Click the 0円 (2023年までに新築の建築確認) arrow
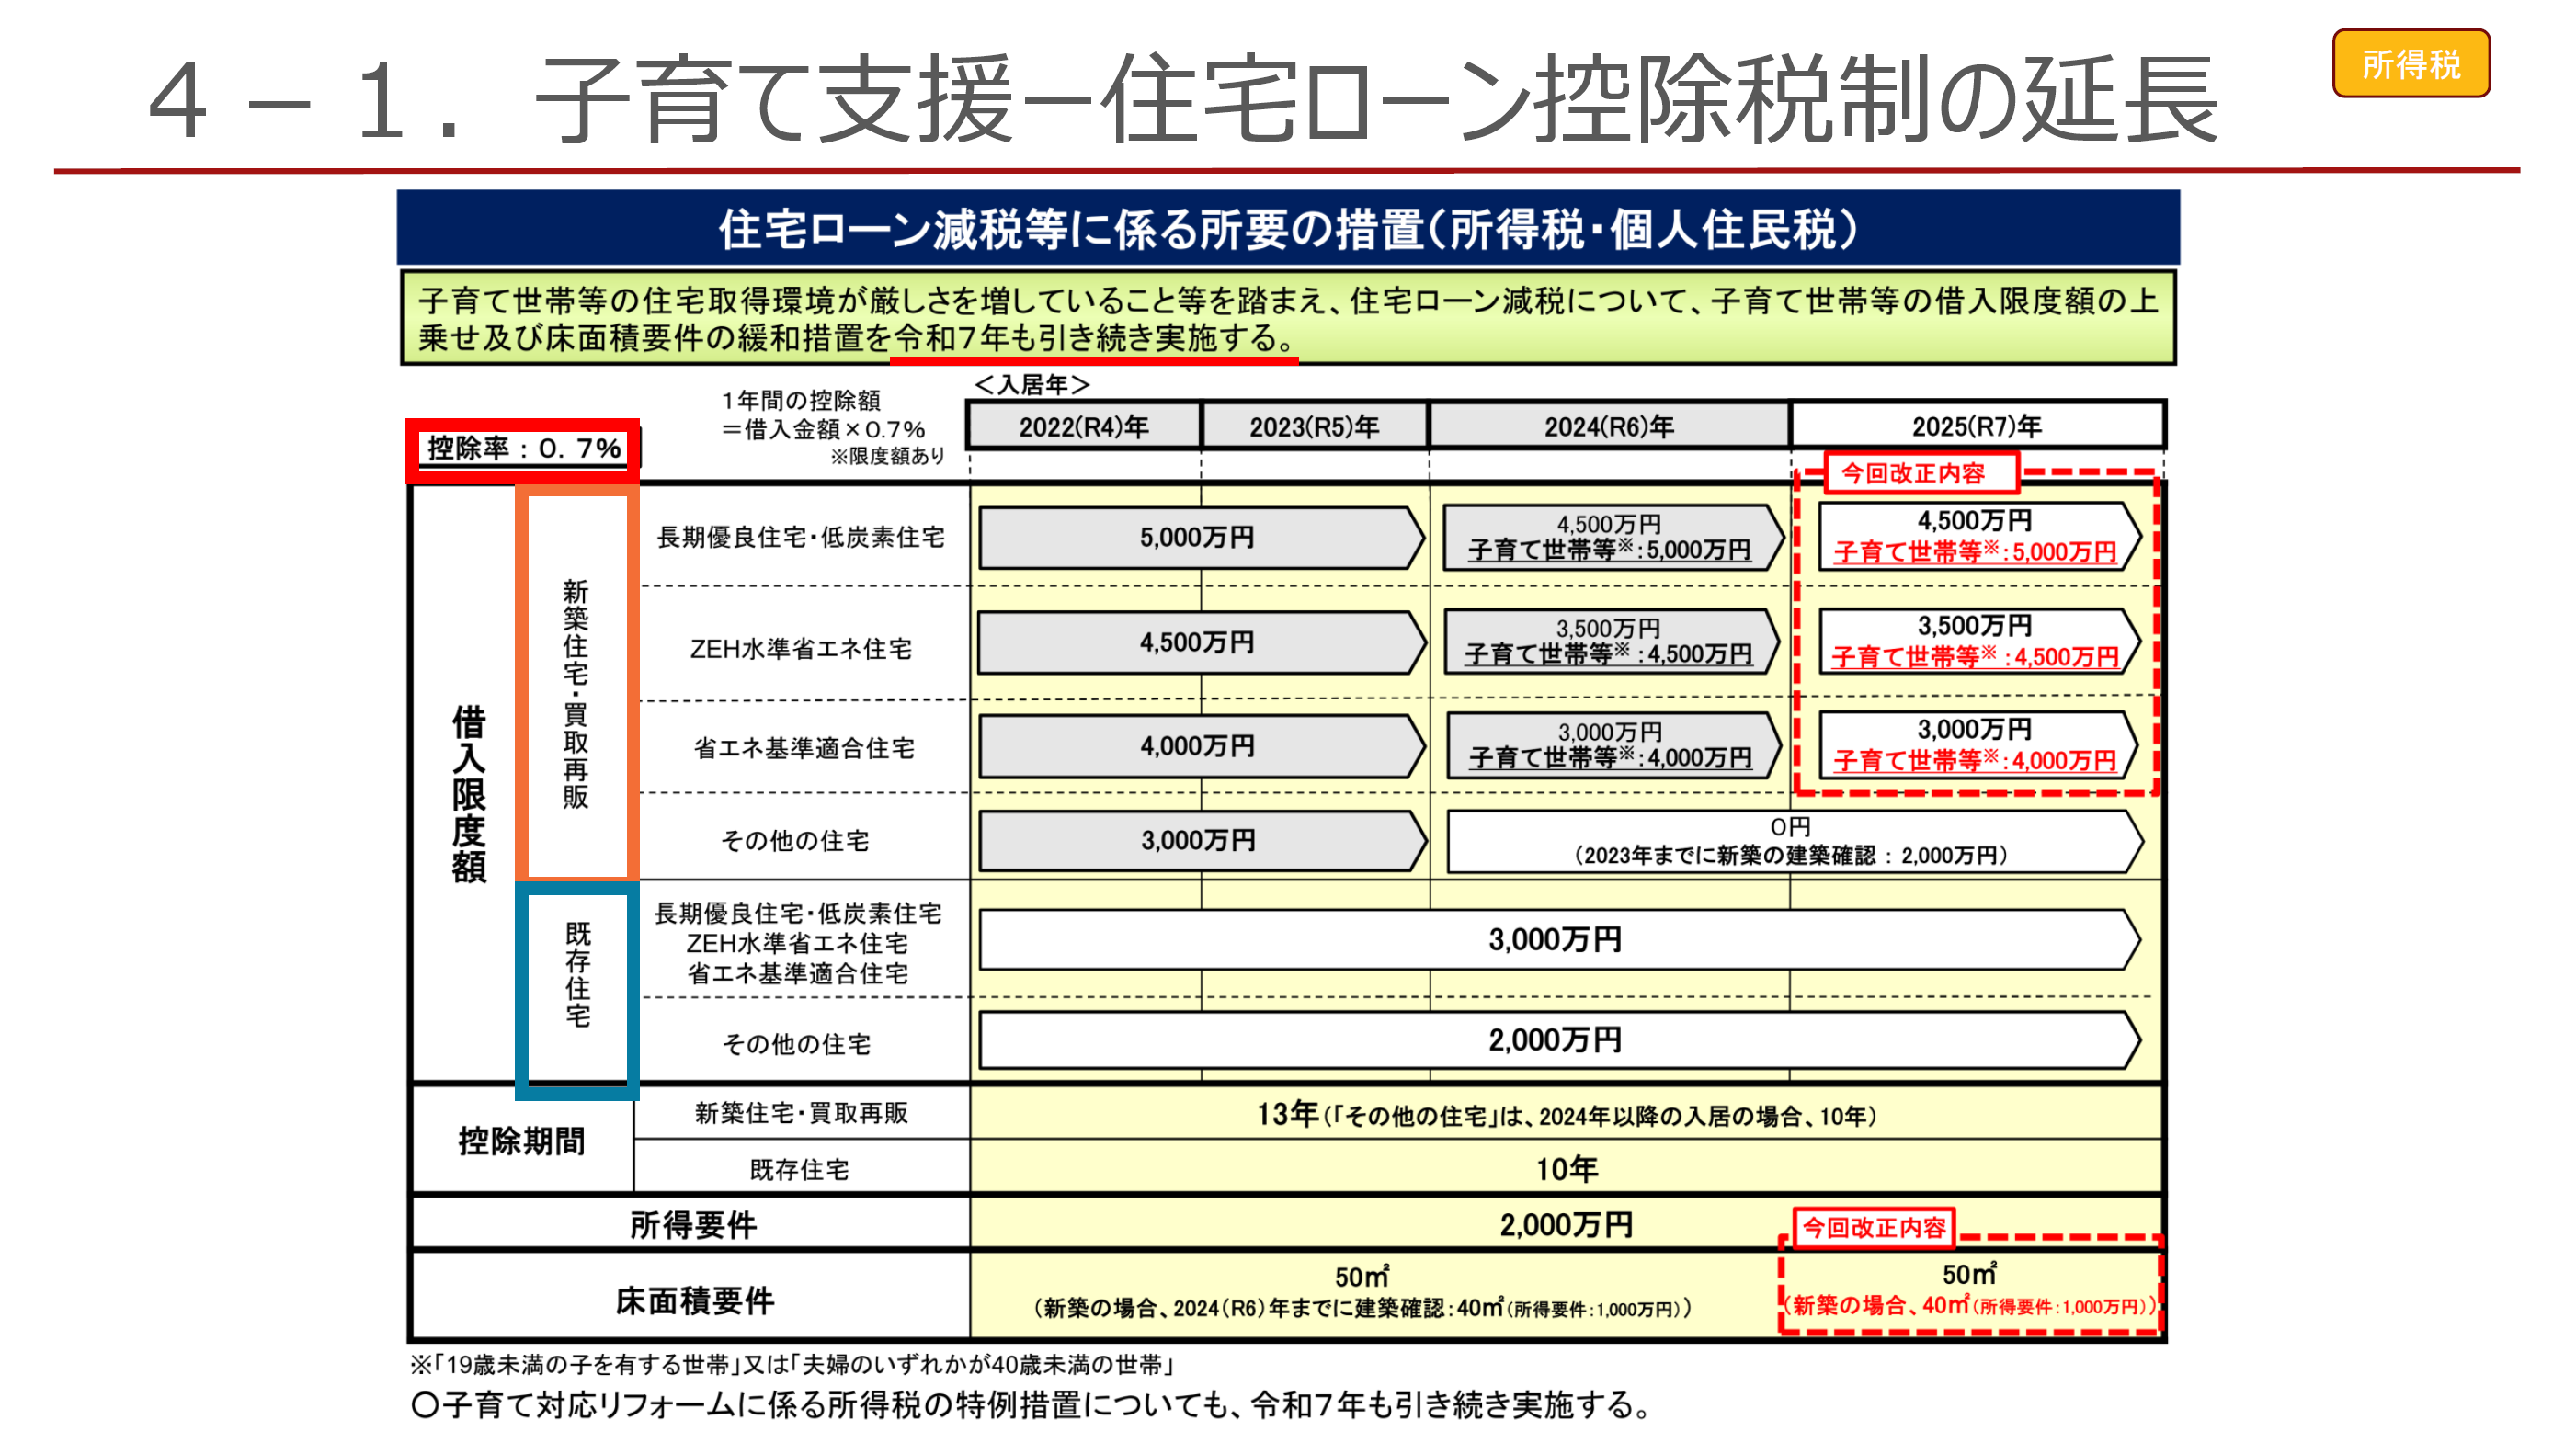 (1793, 841)
